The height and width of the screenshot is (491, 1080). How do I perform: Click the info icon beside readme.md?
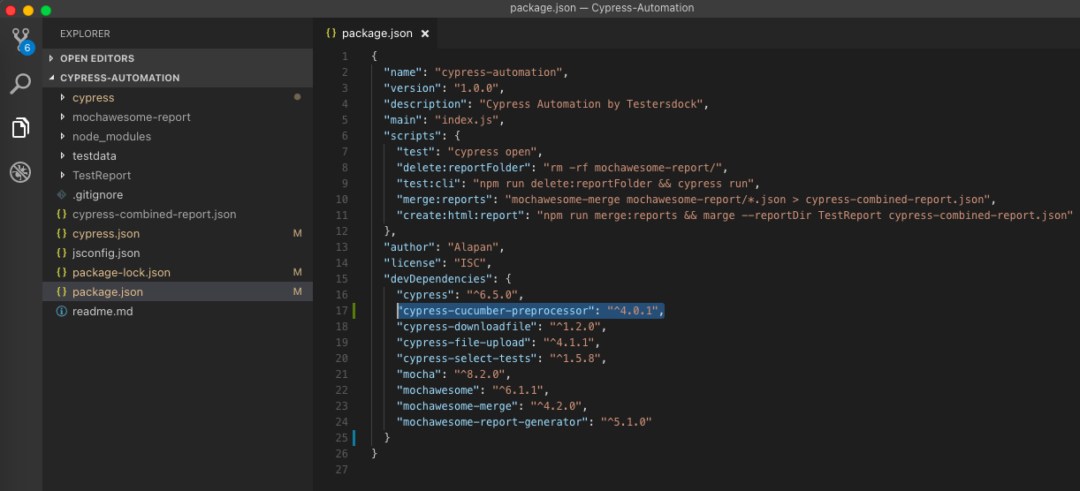point(61,311)
